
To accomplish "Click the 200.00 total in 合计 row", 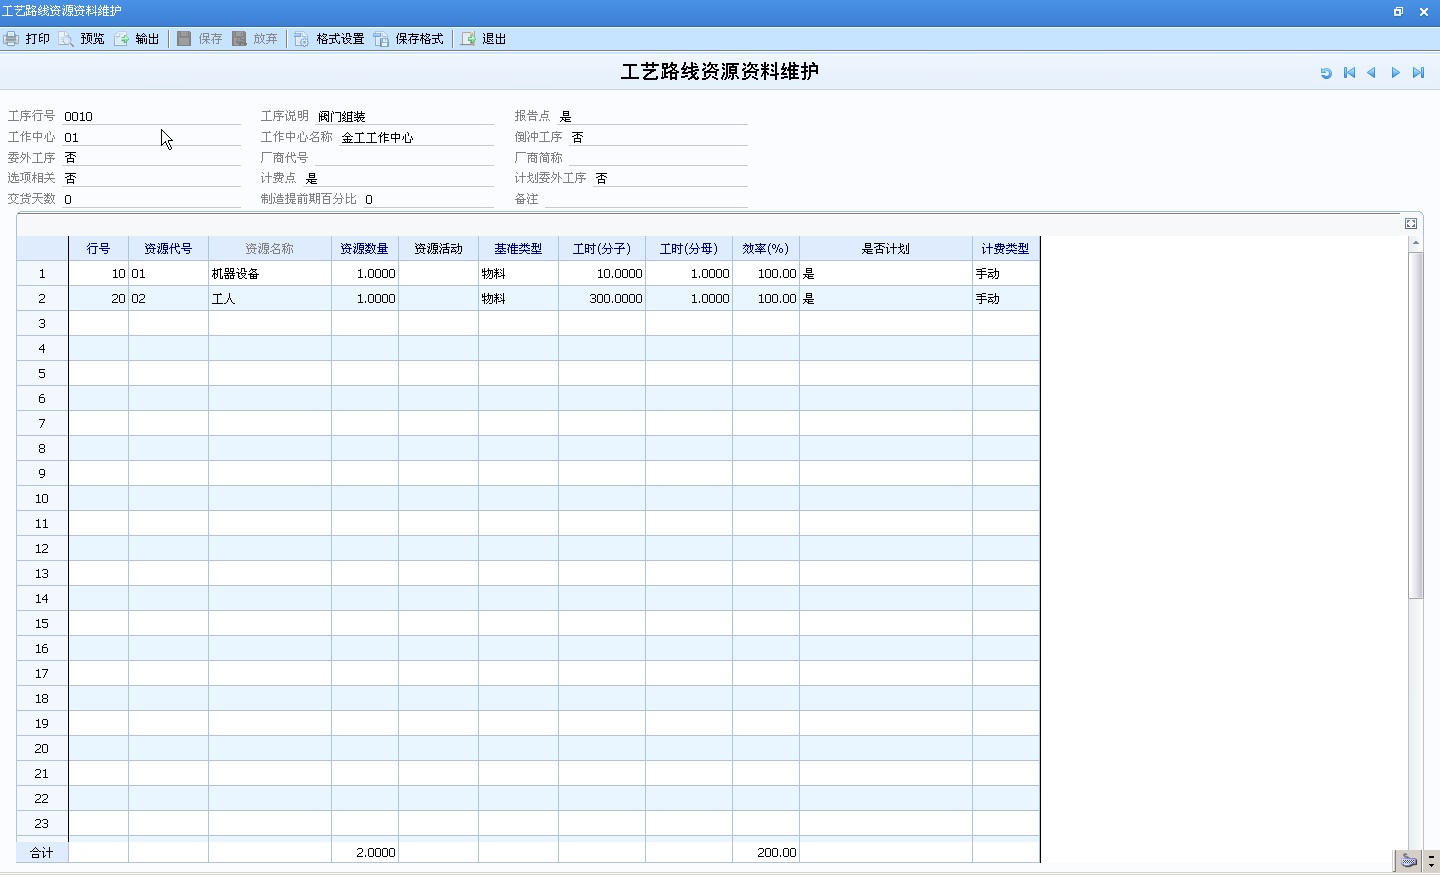I will (766, 853).
